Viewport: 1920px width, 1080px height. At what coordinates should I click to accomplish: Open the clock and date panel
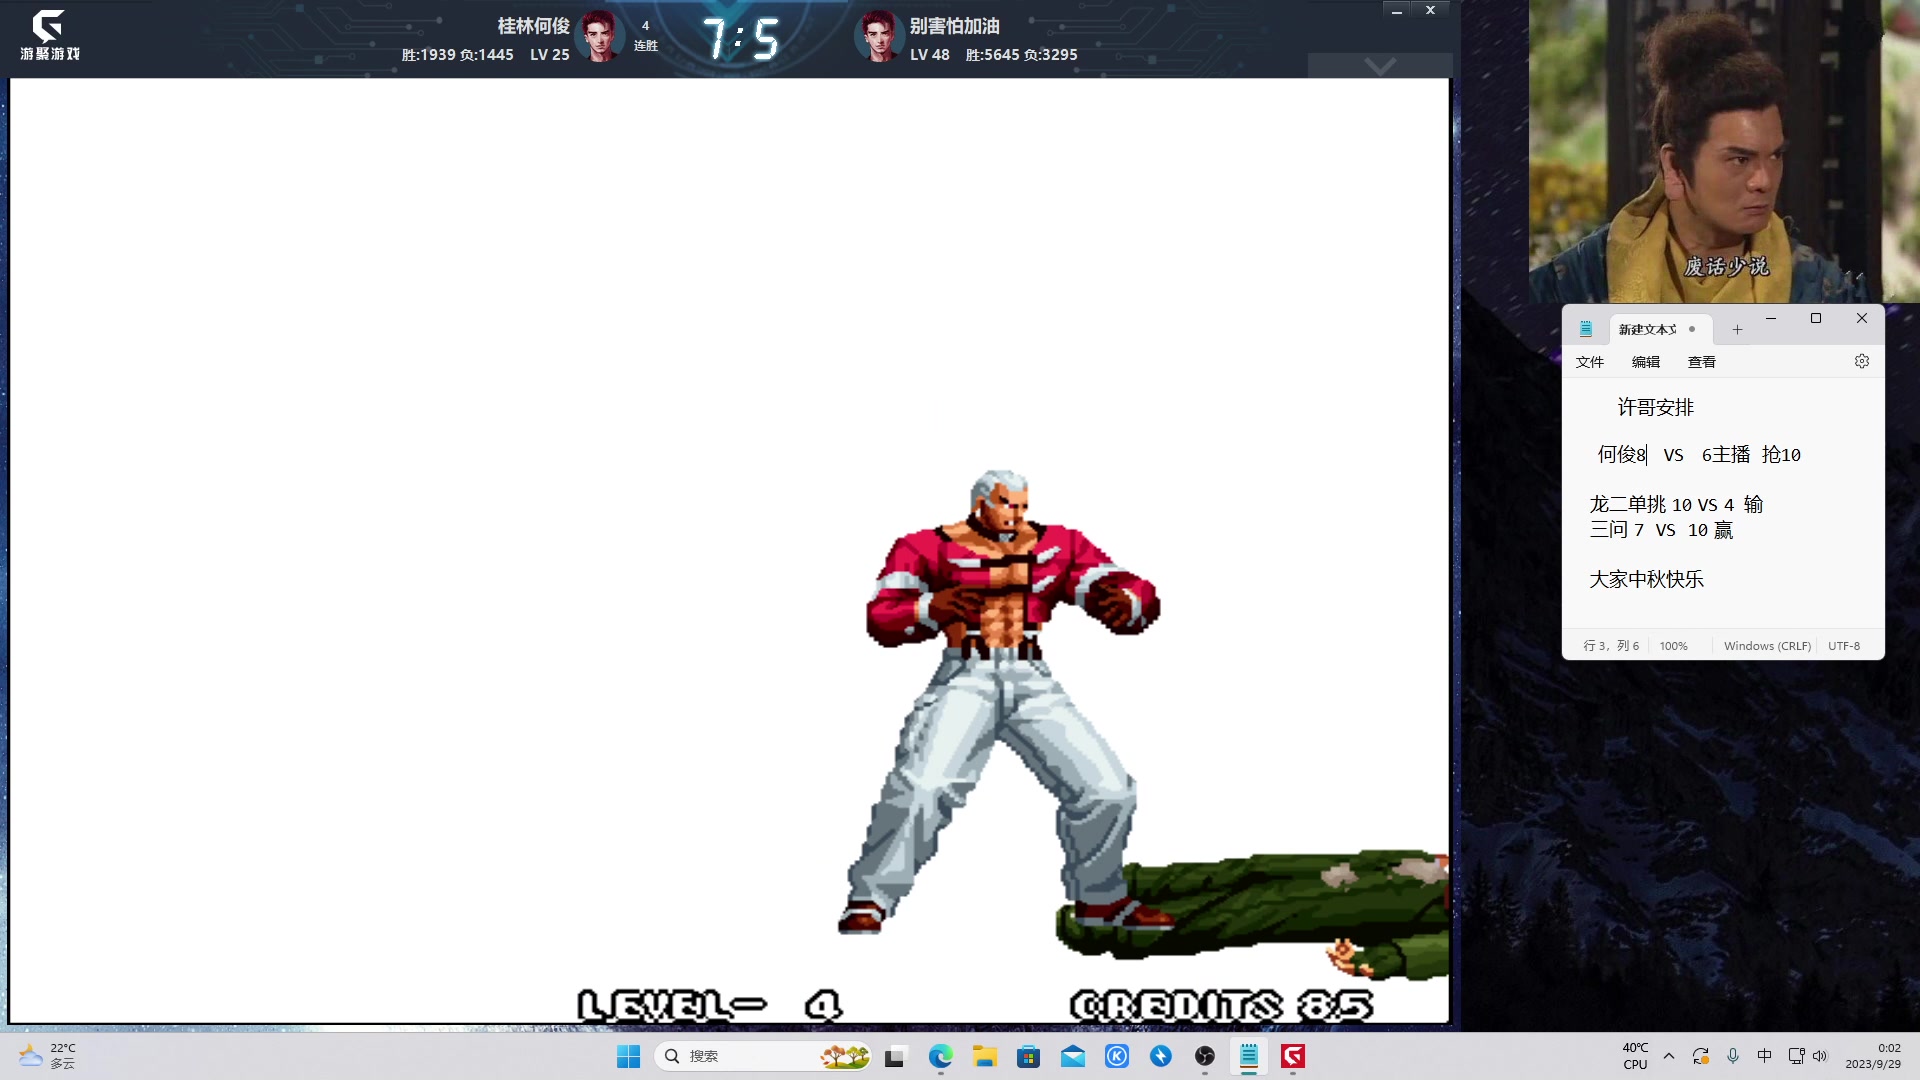click(1873, 1056)
